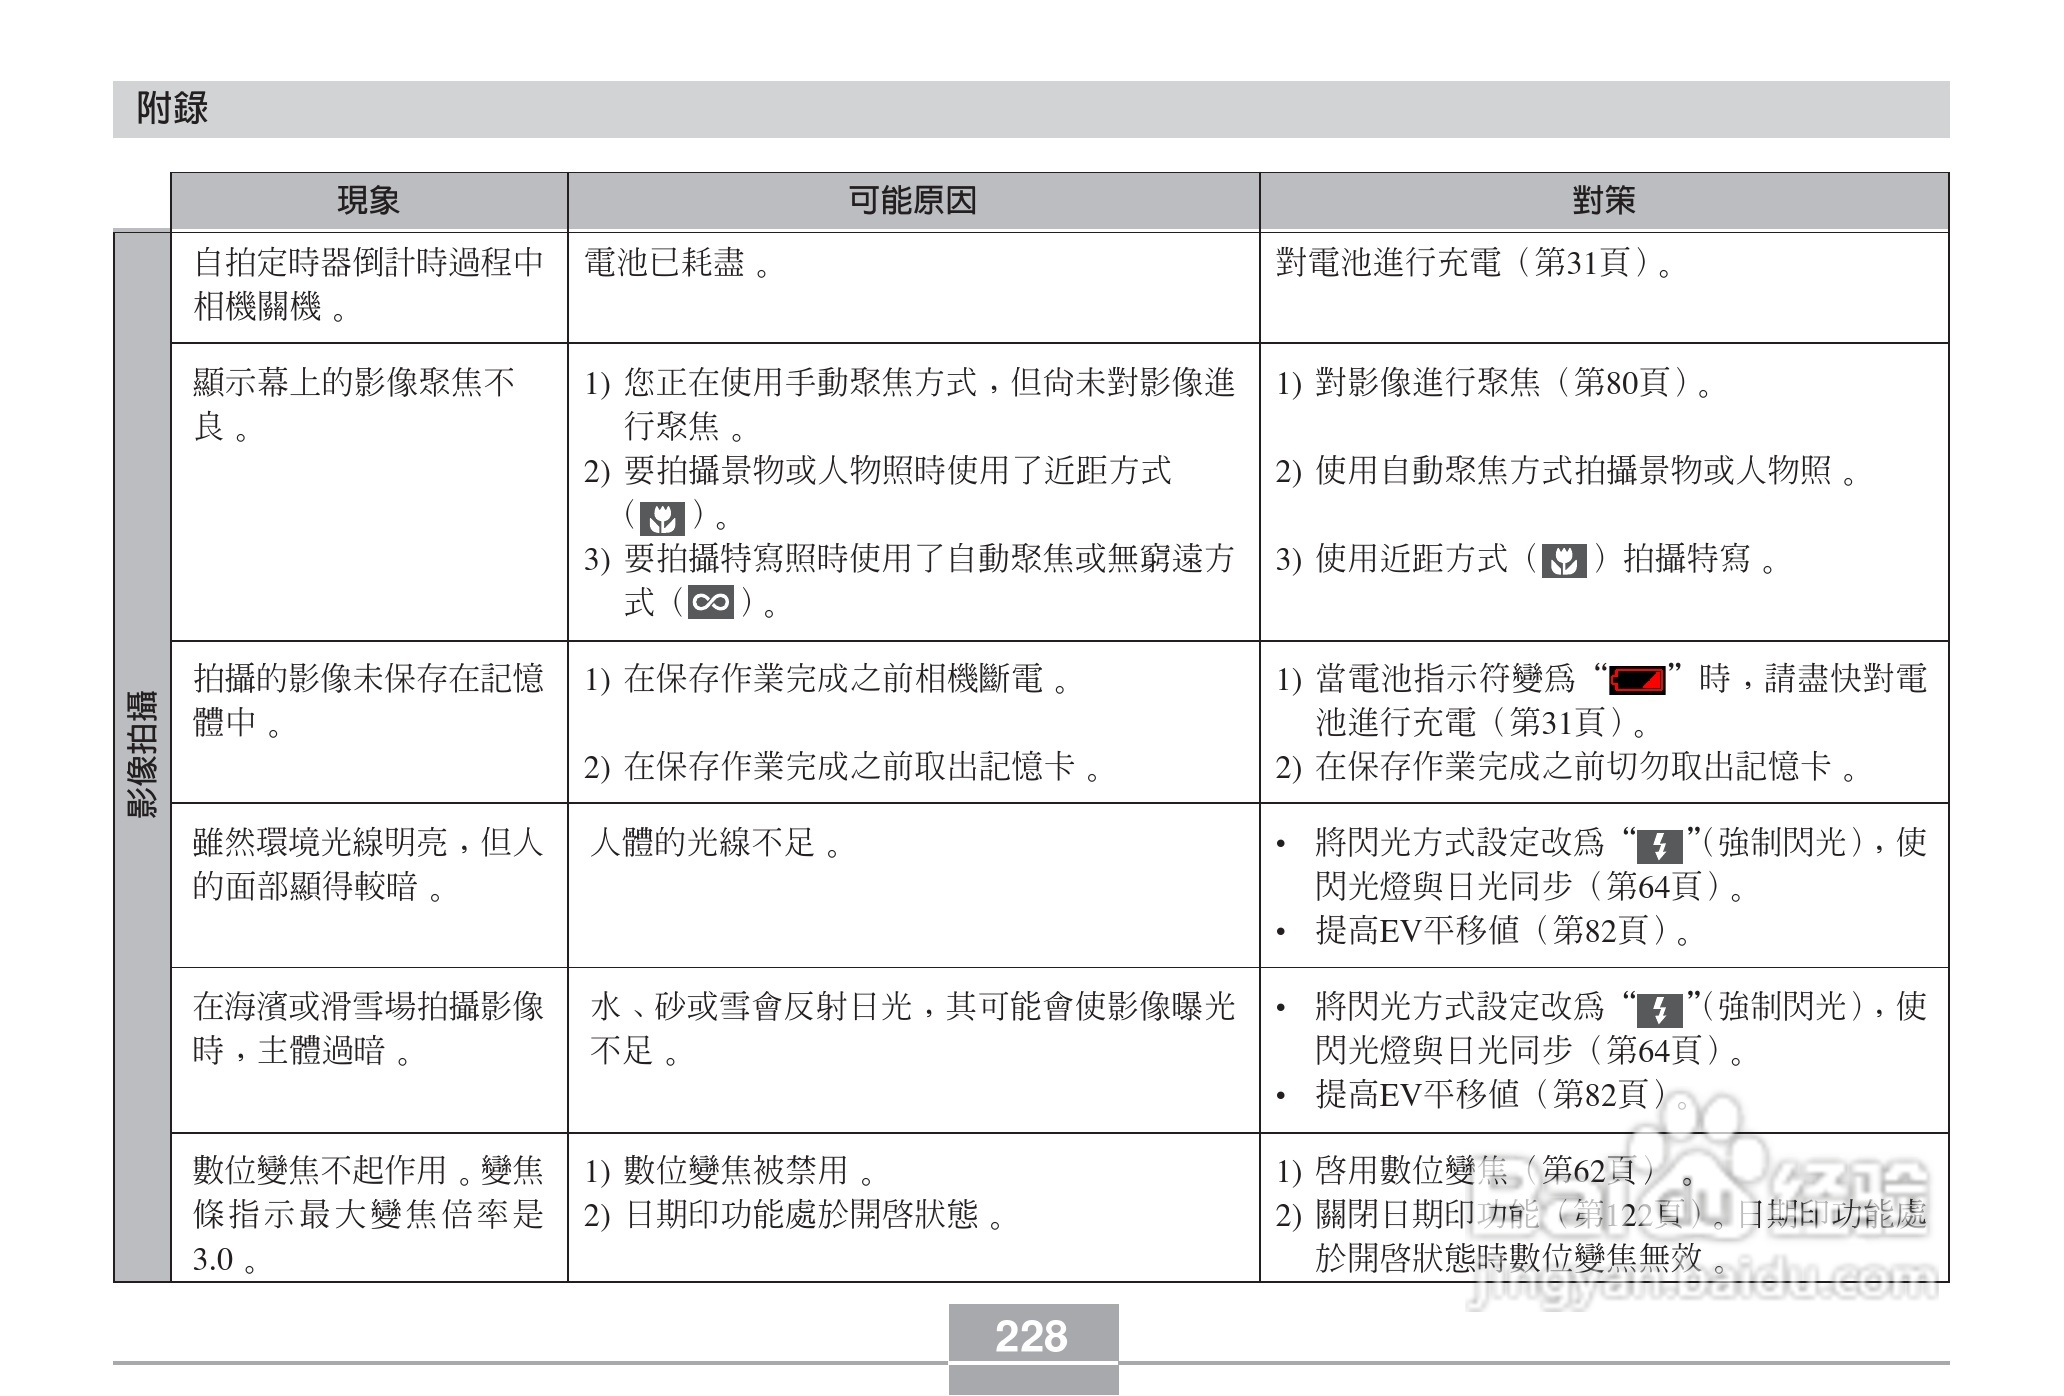Click forced flash icon in face-dark row
The image size is (2064, 1396).
coord(1659,846)
